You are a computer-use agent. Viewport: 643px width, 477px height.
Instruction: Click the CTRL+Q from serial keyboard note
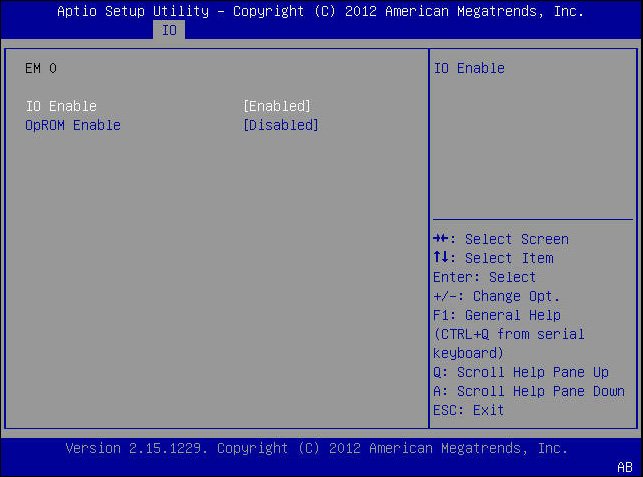(508, 344)
